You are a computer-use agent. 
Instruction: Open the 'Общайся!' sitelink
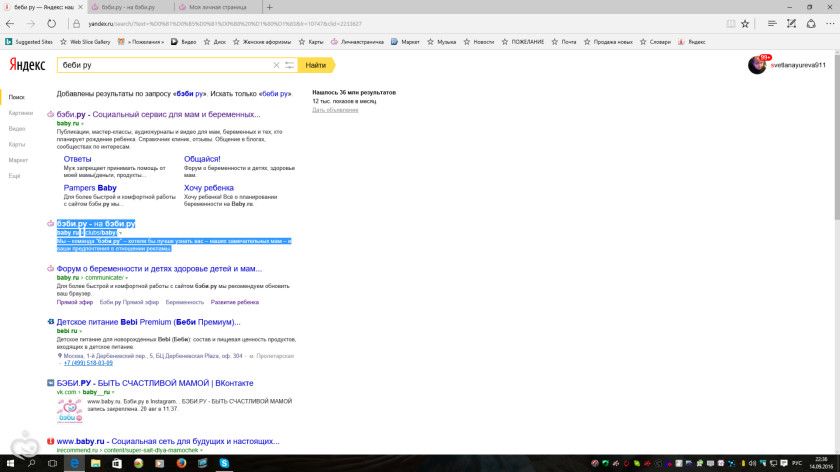coord(202,159)
